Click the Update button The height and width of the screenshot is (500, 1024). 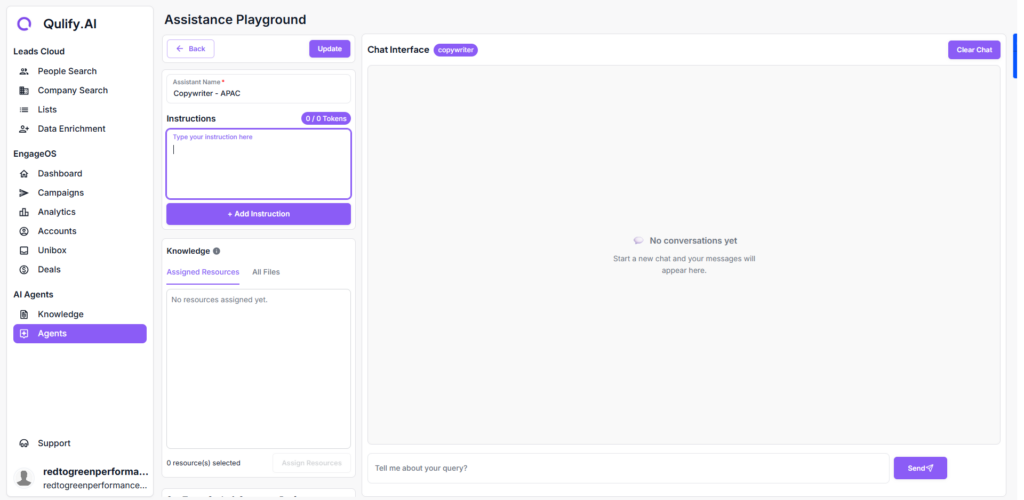pyautogui.click(x=330, y=49)
